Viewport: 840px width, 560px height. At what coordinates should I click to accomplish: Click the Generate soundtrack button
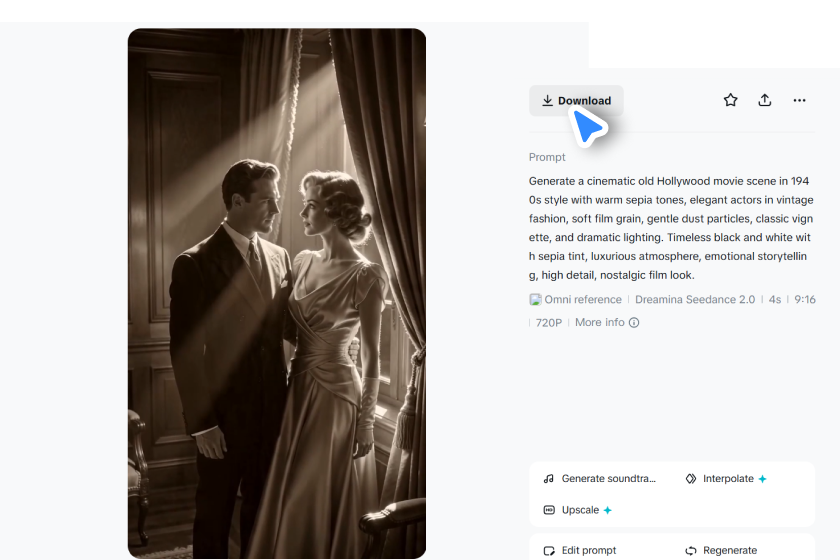pos(599,479)
